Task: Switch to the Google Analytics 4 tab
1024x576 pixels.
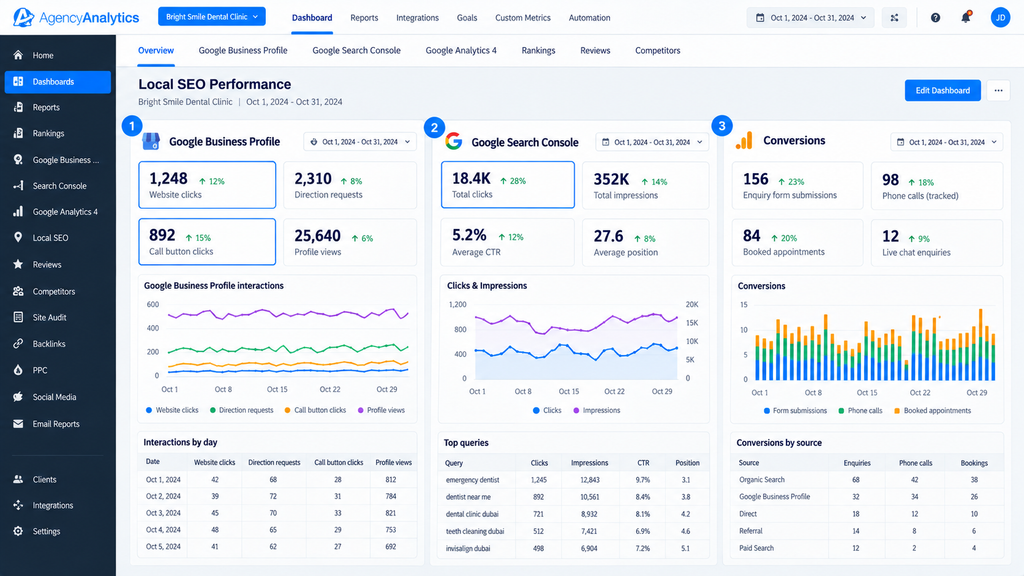Action: (x=461, y=50)
